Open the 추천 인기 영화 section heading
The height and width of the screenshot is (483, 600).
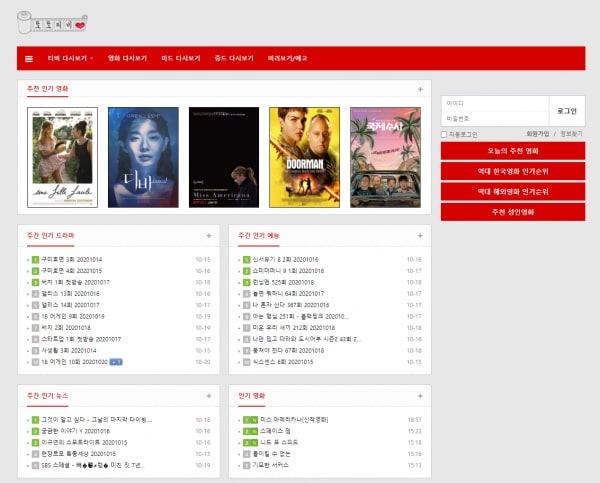click(47, 89)
